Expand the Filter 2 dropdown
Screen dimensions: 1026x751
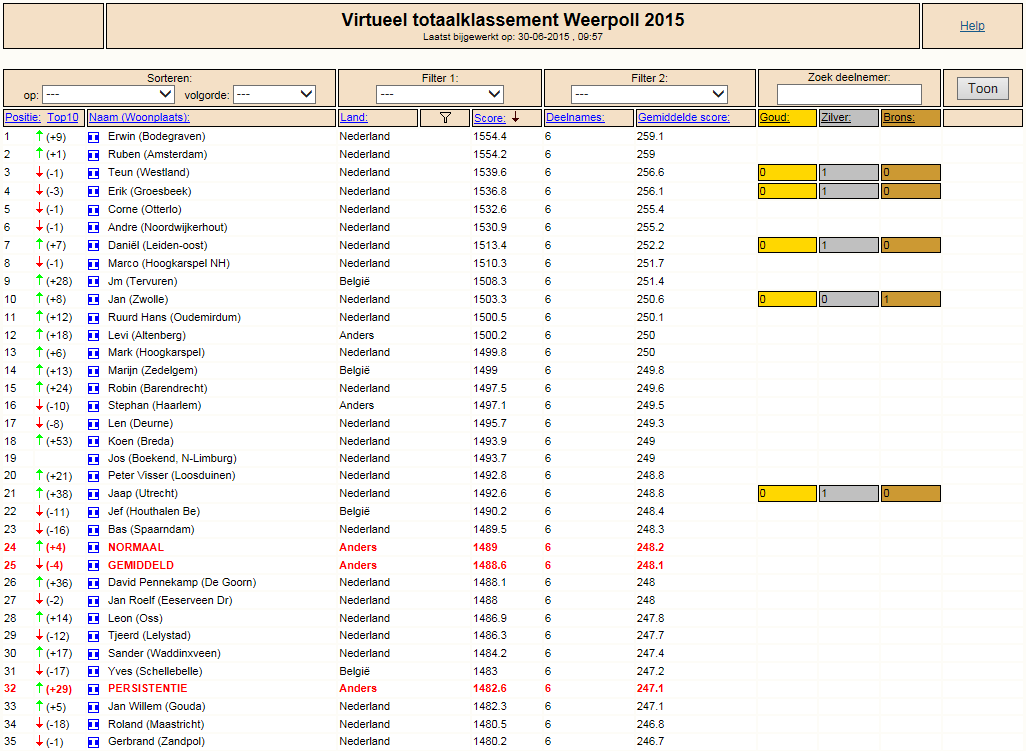pyautogui.click(x=649, y=94)
